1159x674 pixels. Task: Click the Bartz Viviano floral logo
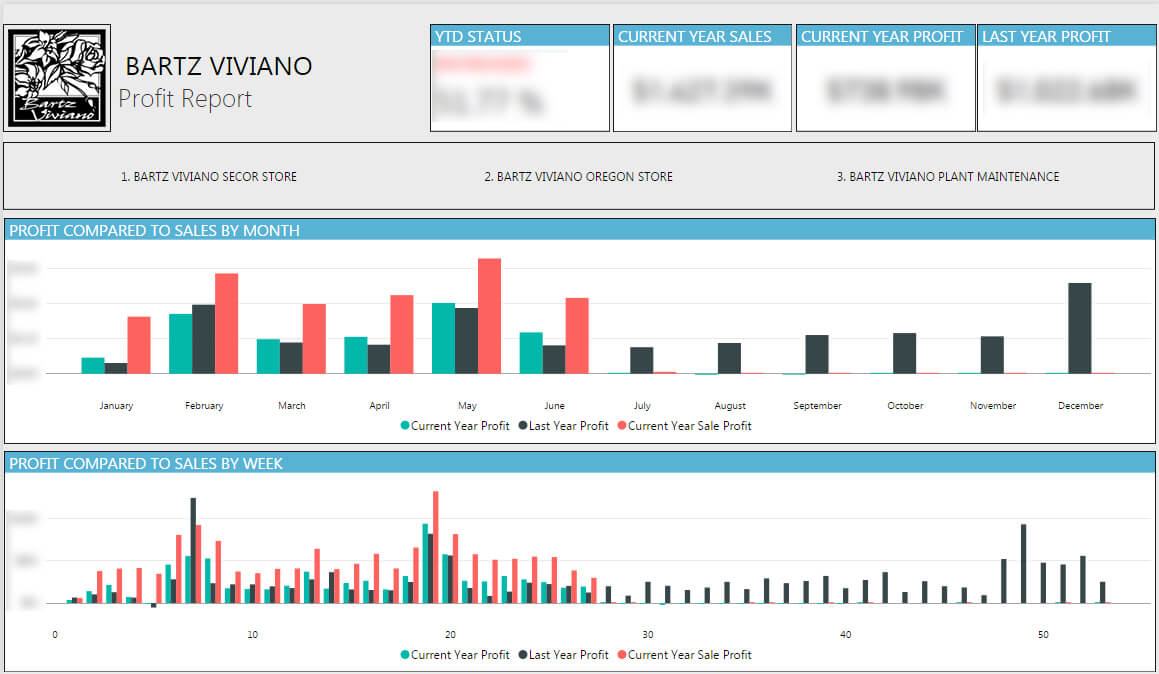tap(59, 78)
